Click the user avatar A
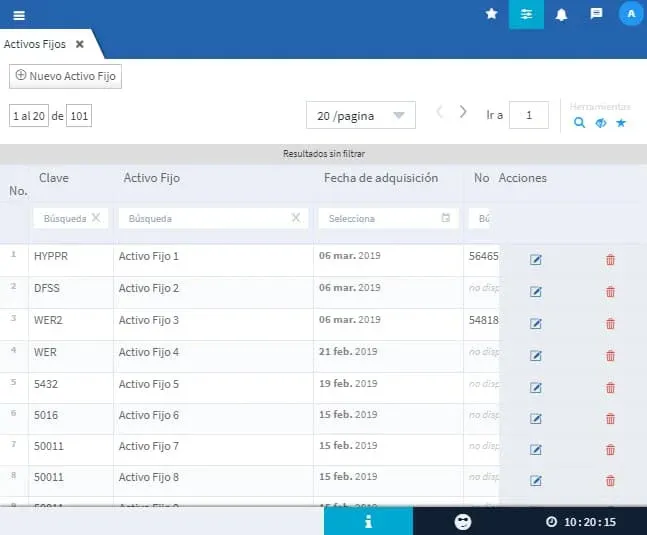Viewport: 647px width, 535px height. click(x=630, y=14)
